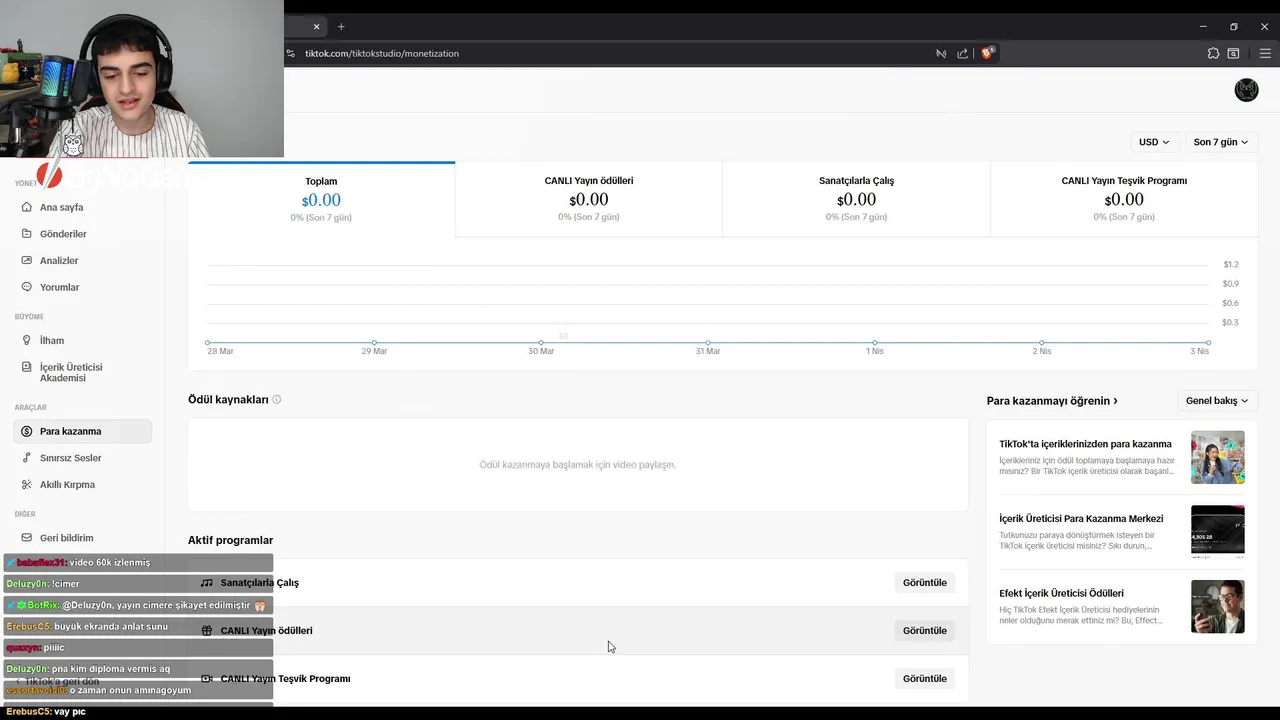1280x720 pixels.
Task: Open a new browser tab
Action: pos(341,26)
